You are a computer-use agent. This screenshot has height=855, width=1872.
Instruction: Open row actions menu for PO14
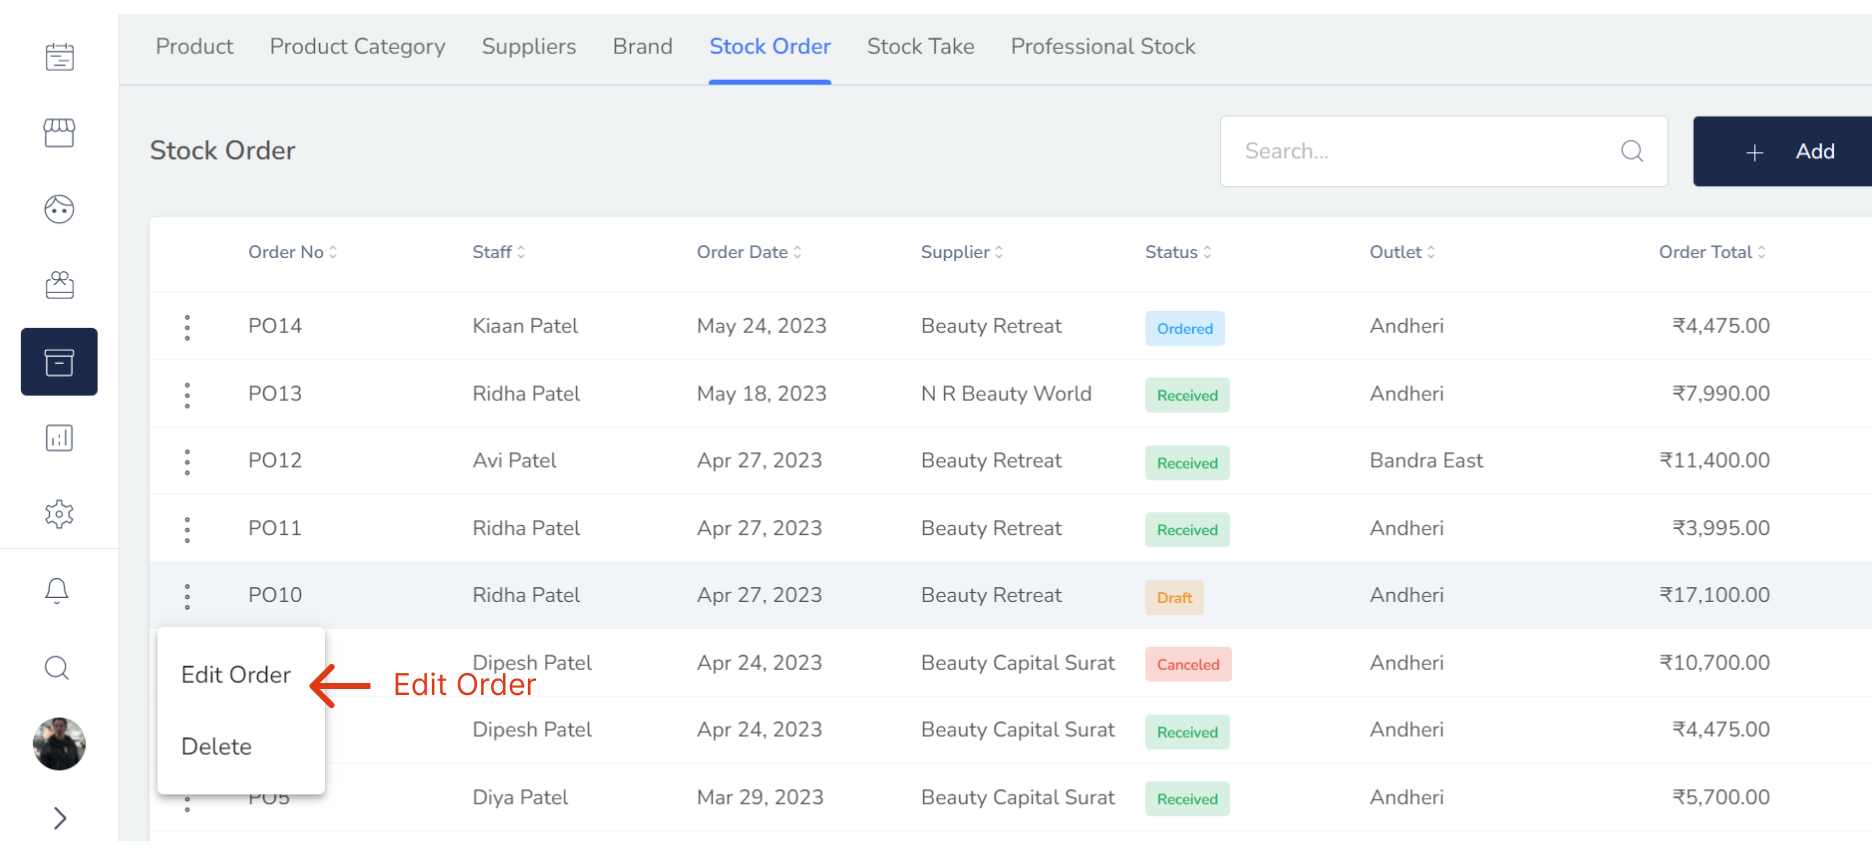tap(187, 327)
